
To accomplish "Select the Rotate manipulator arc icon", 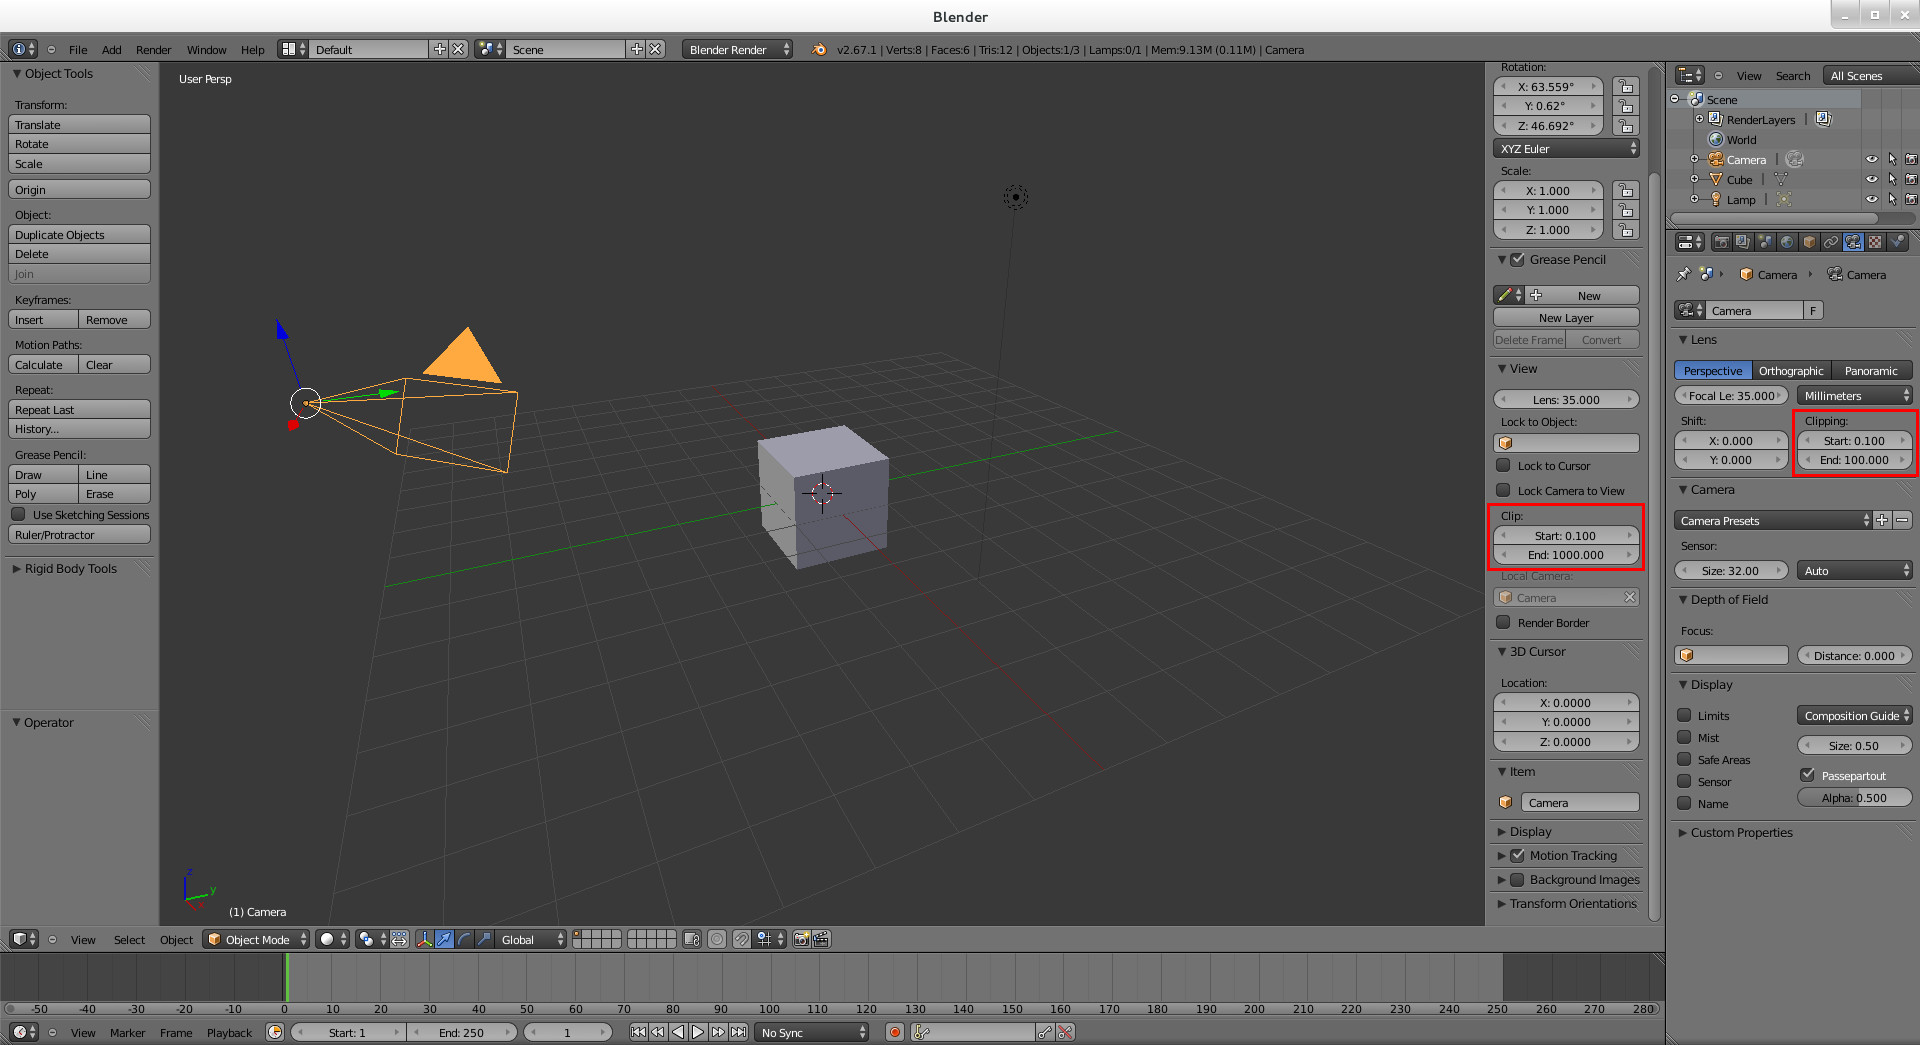I will 464,939.
